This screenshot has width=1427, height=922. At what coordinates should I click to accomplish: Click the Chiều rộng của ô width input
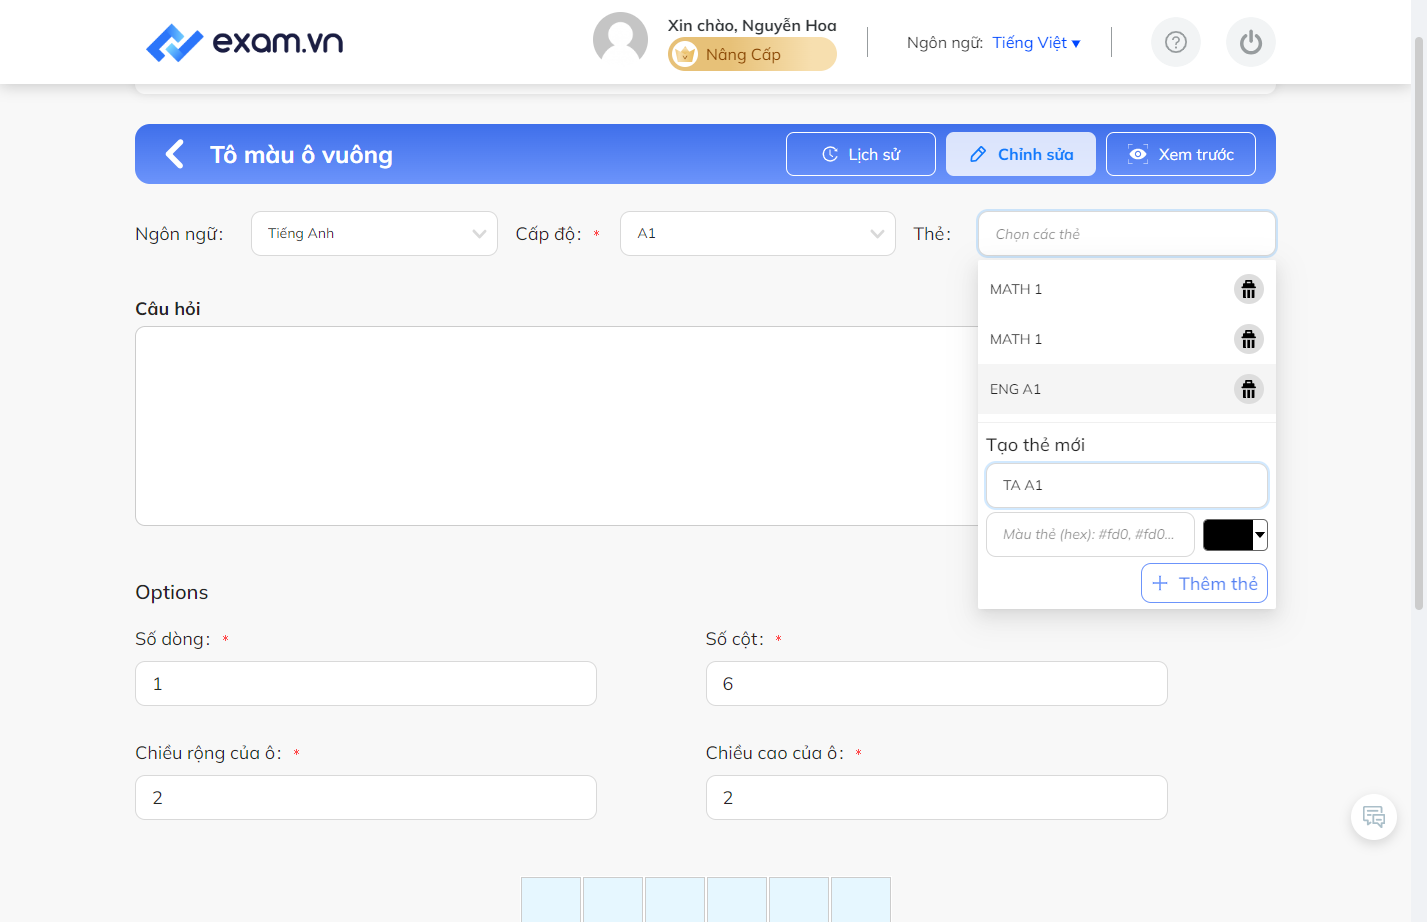click(x=366, y=797)
